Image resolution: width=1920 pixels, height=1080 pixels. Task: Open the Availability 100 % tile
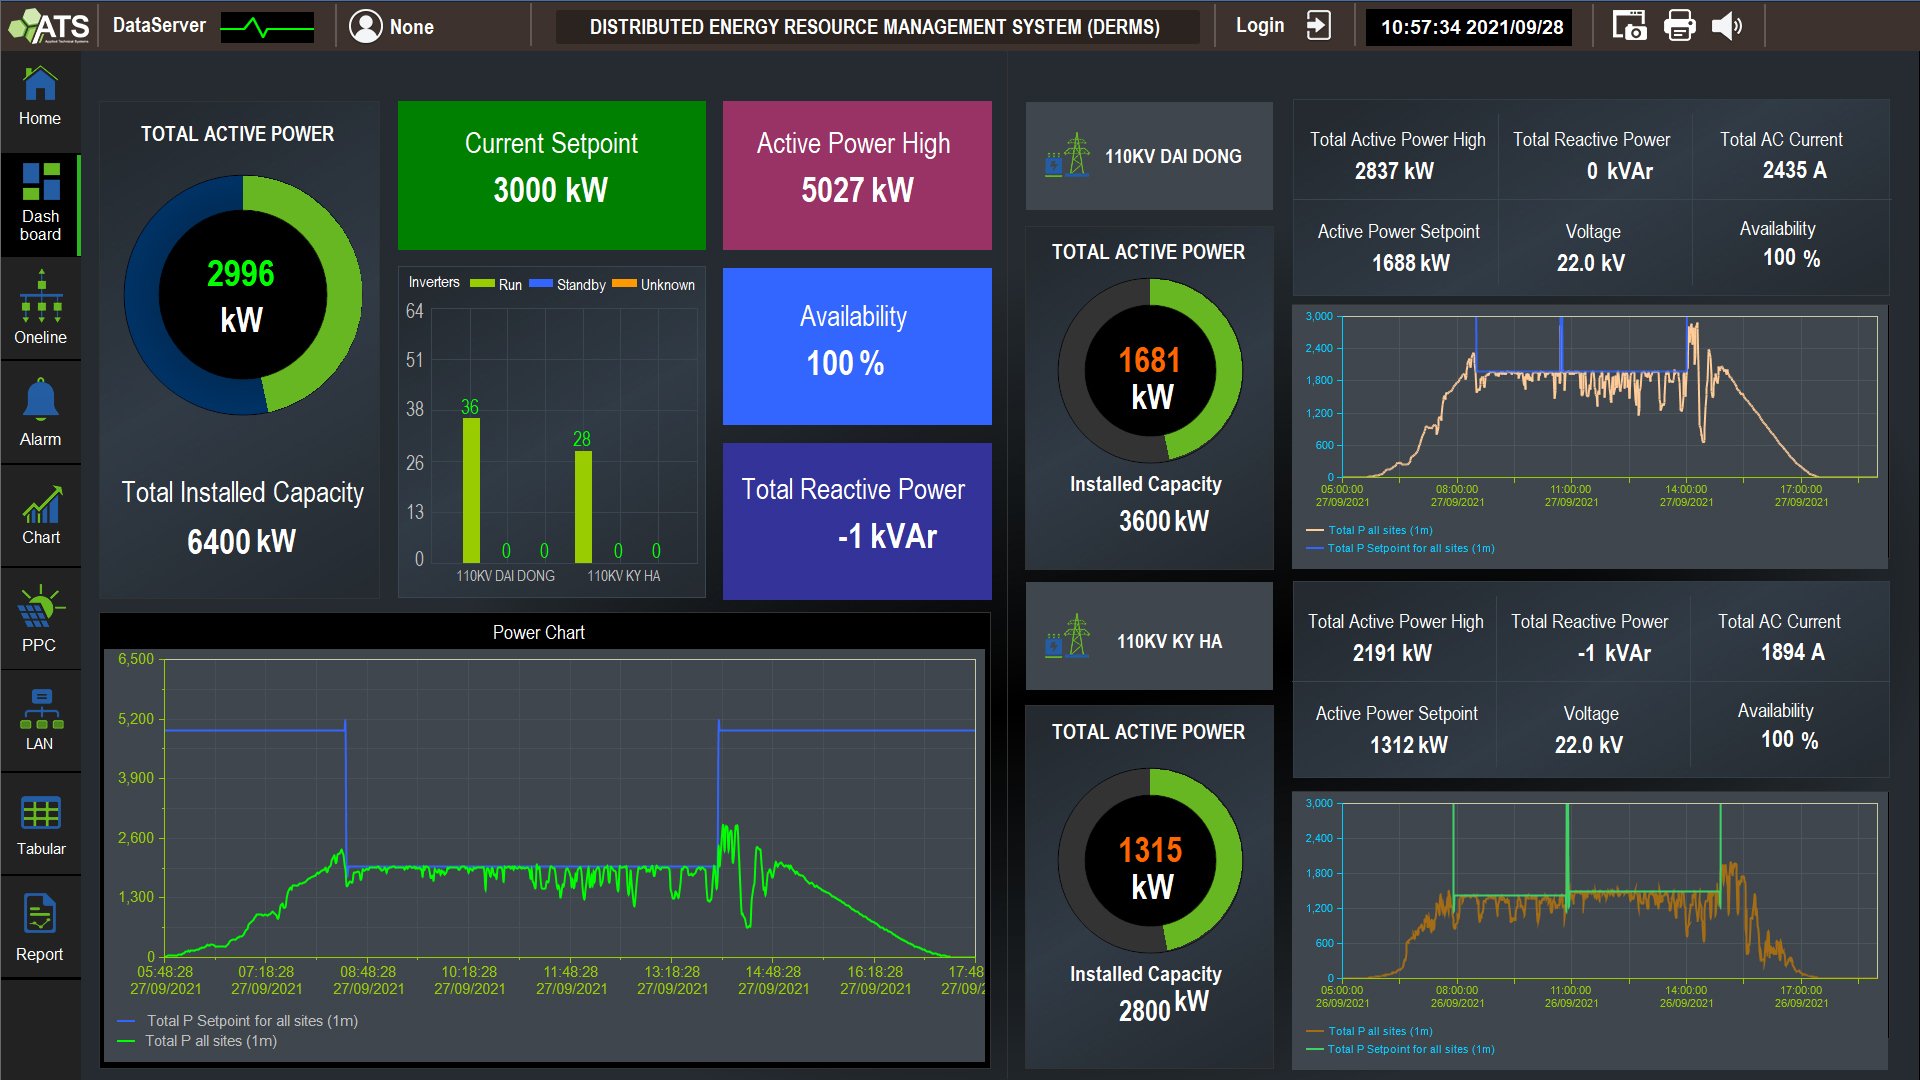tap(857, 346)
